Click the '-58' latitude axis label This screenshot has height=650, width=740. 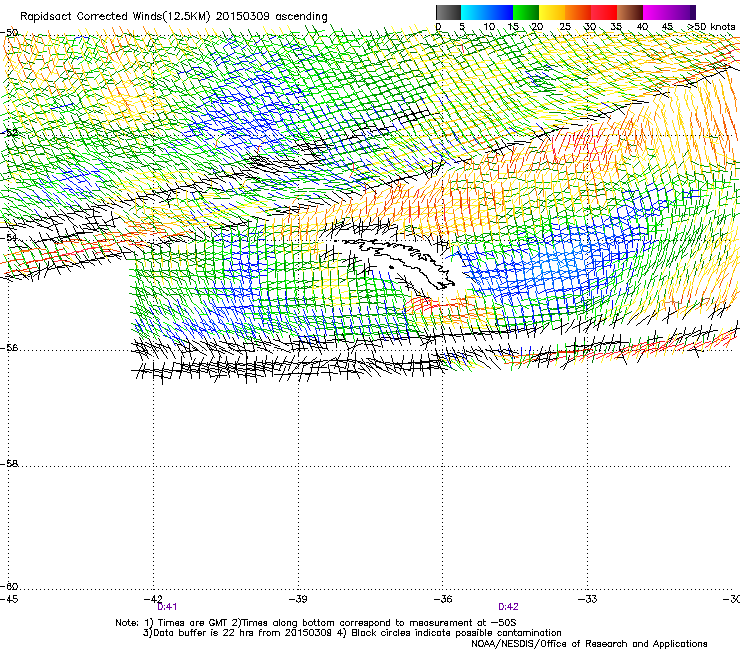tap(9, 464)
